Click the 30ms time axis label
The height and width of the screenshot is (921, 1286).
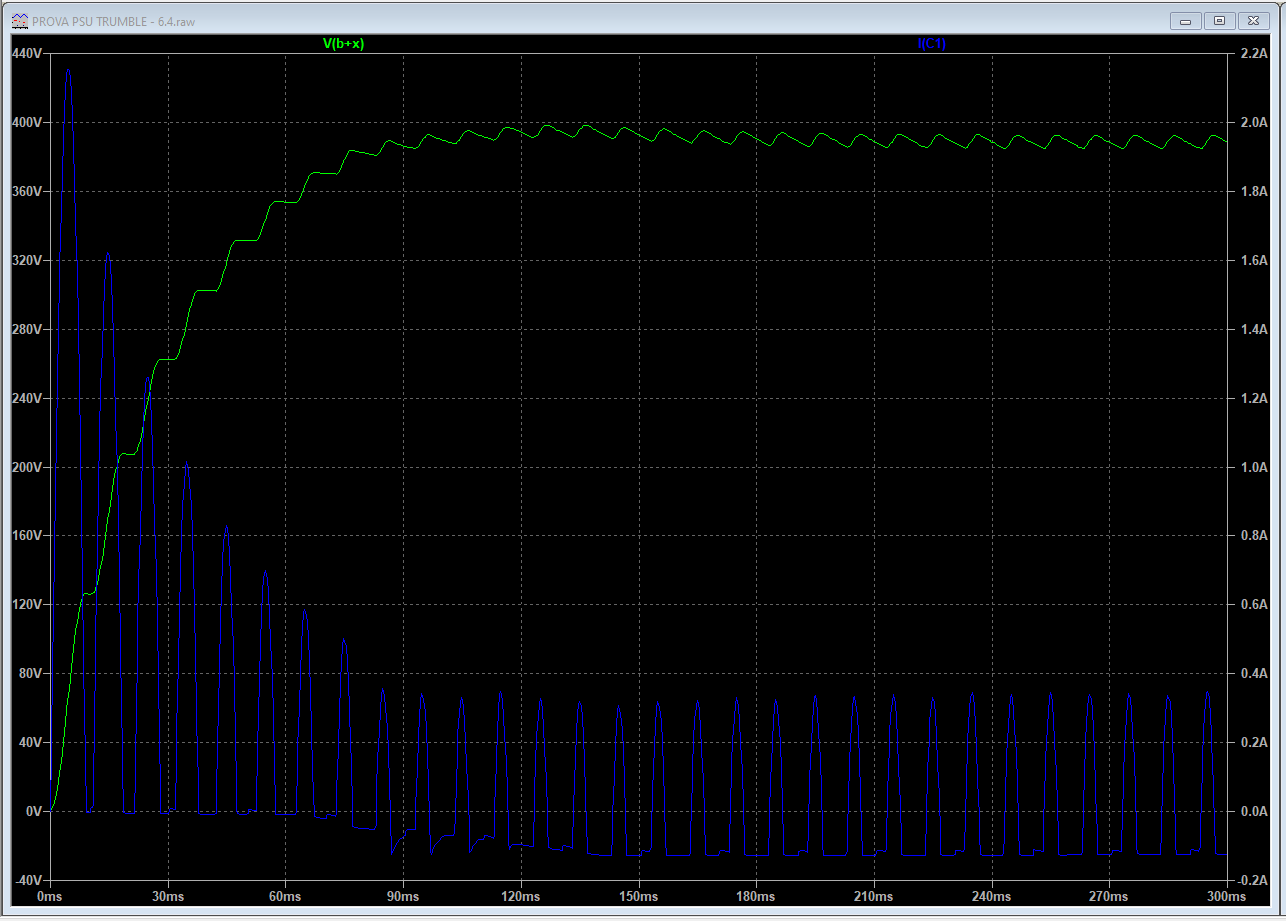coord(168,896)
